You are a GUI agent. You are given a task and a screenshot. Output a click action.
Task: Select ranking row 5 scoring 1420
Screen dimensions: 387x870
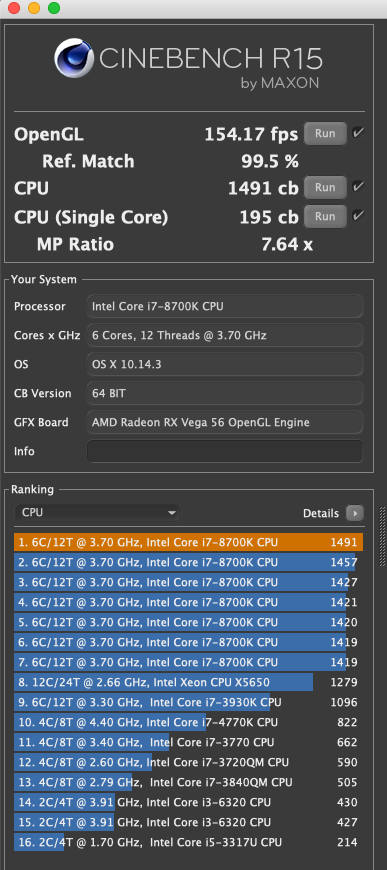(x=188, y=622)
